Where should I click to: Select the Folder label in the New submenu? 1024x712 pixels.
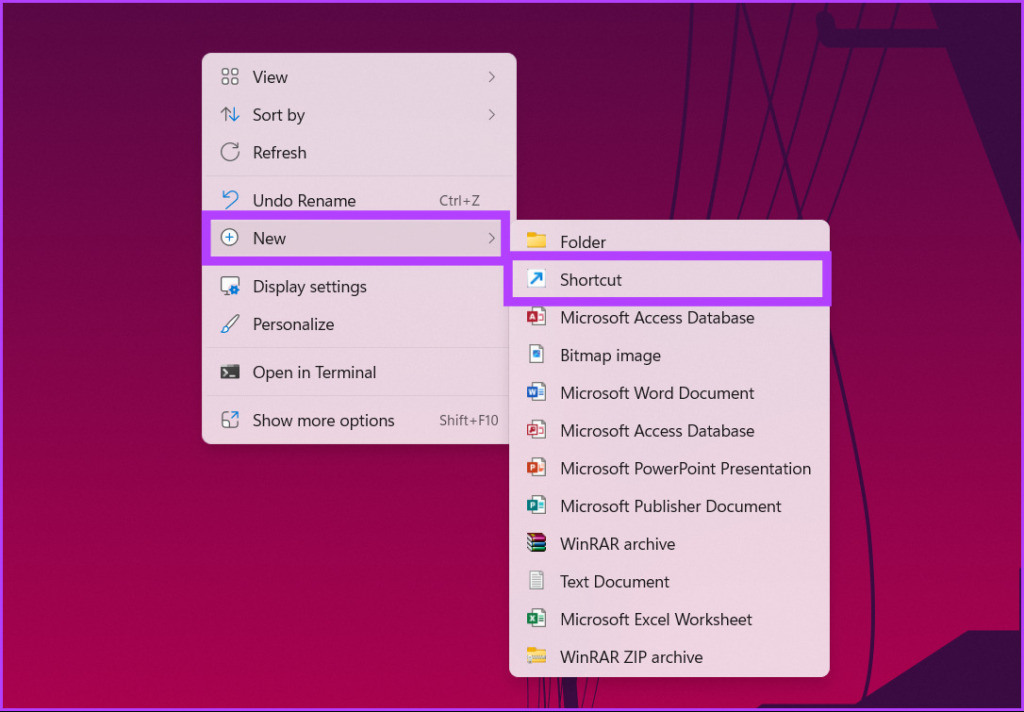[583, 242]
